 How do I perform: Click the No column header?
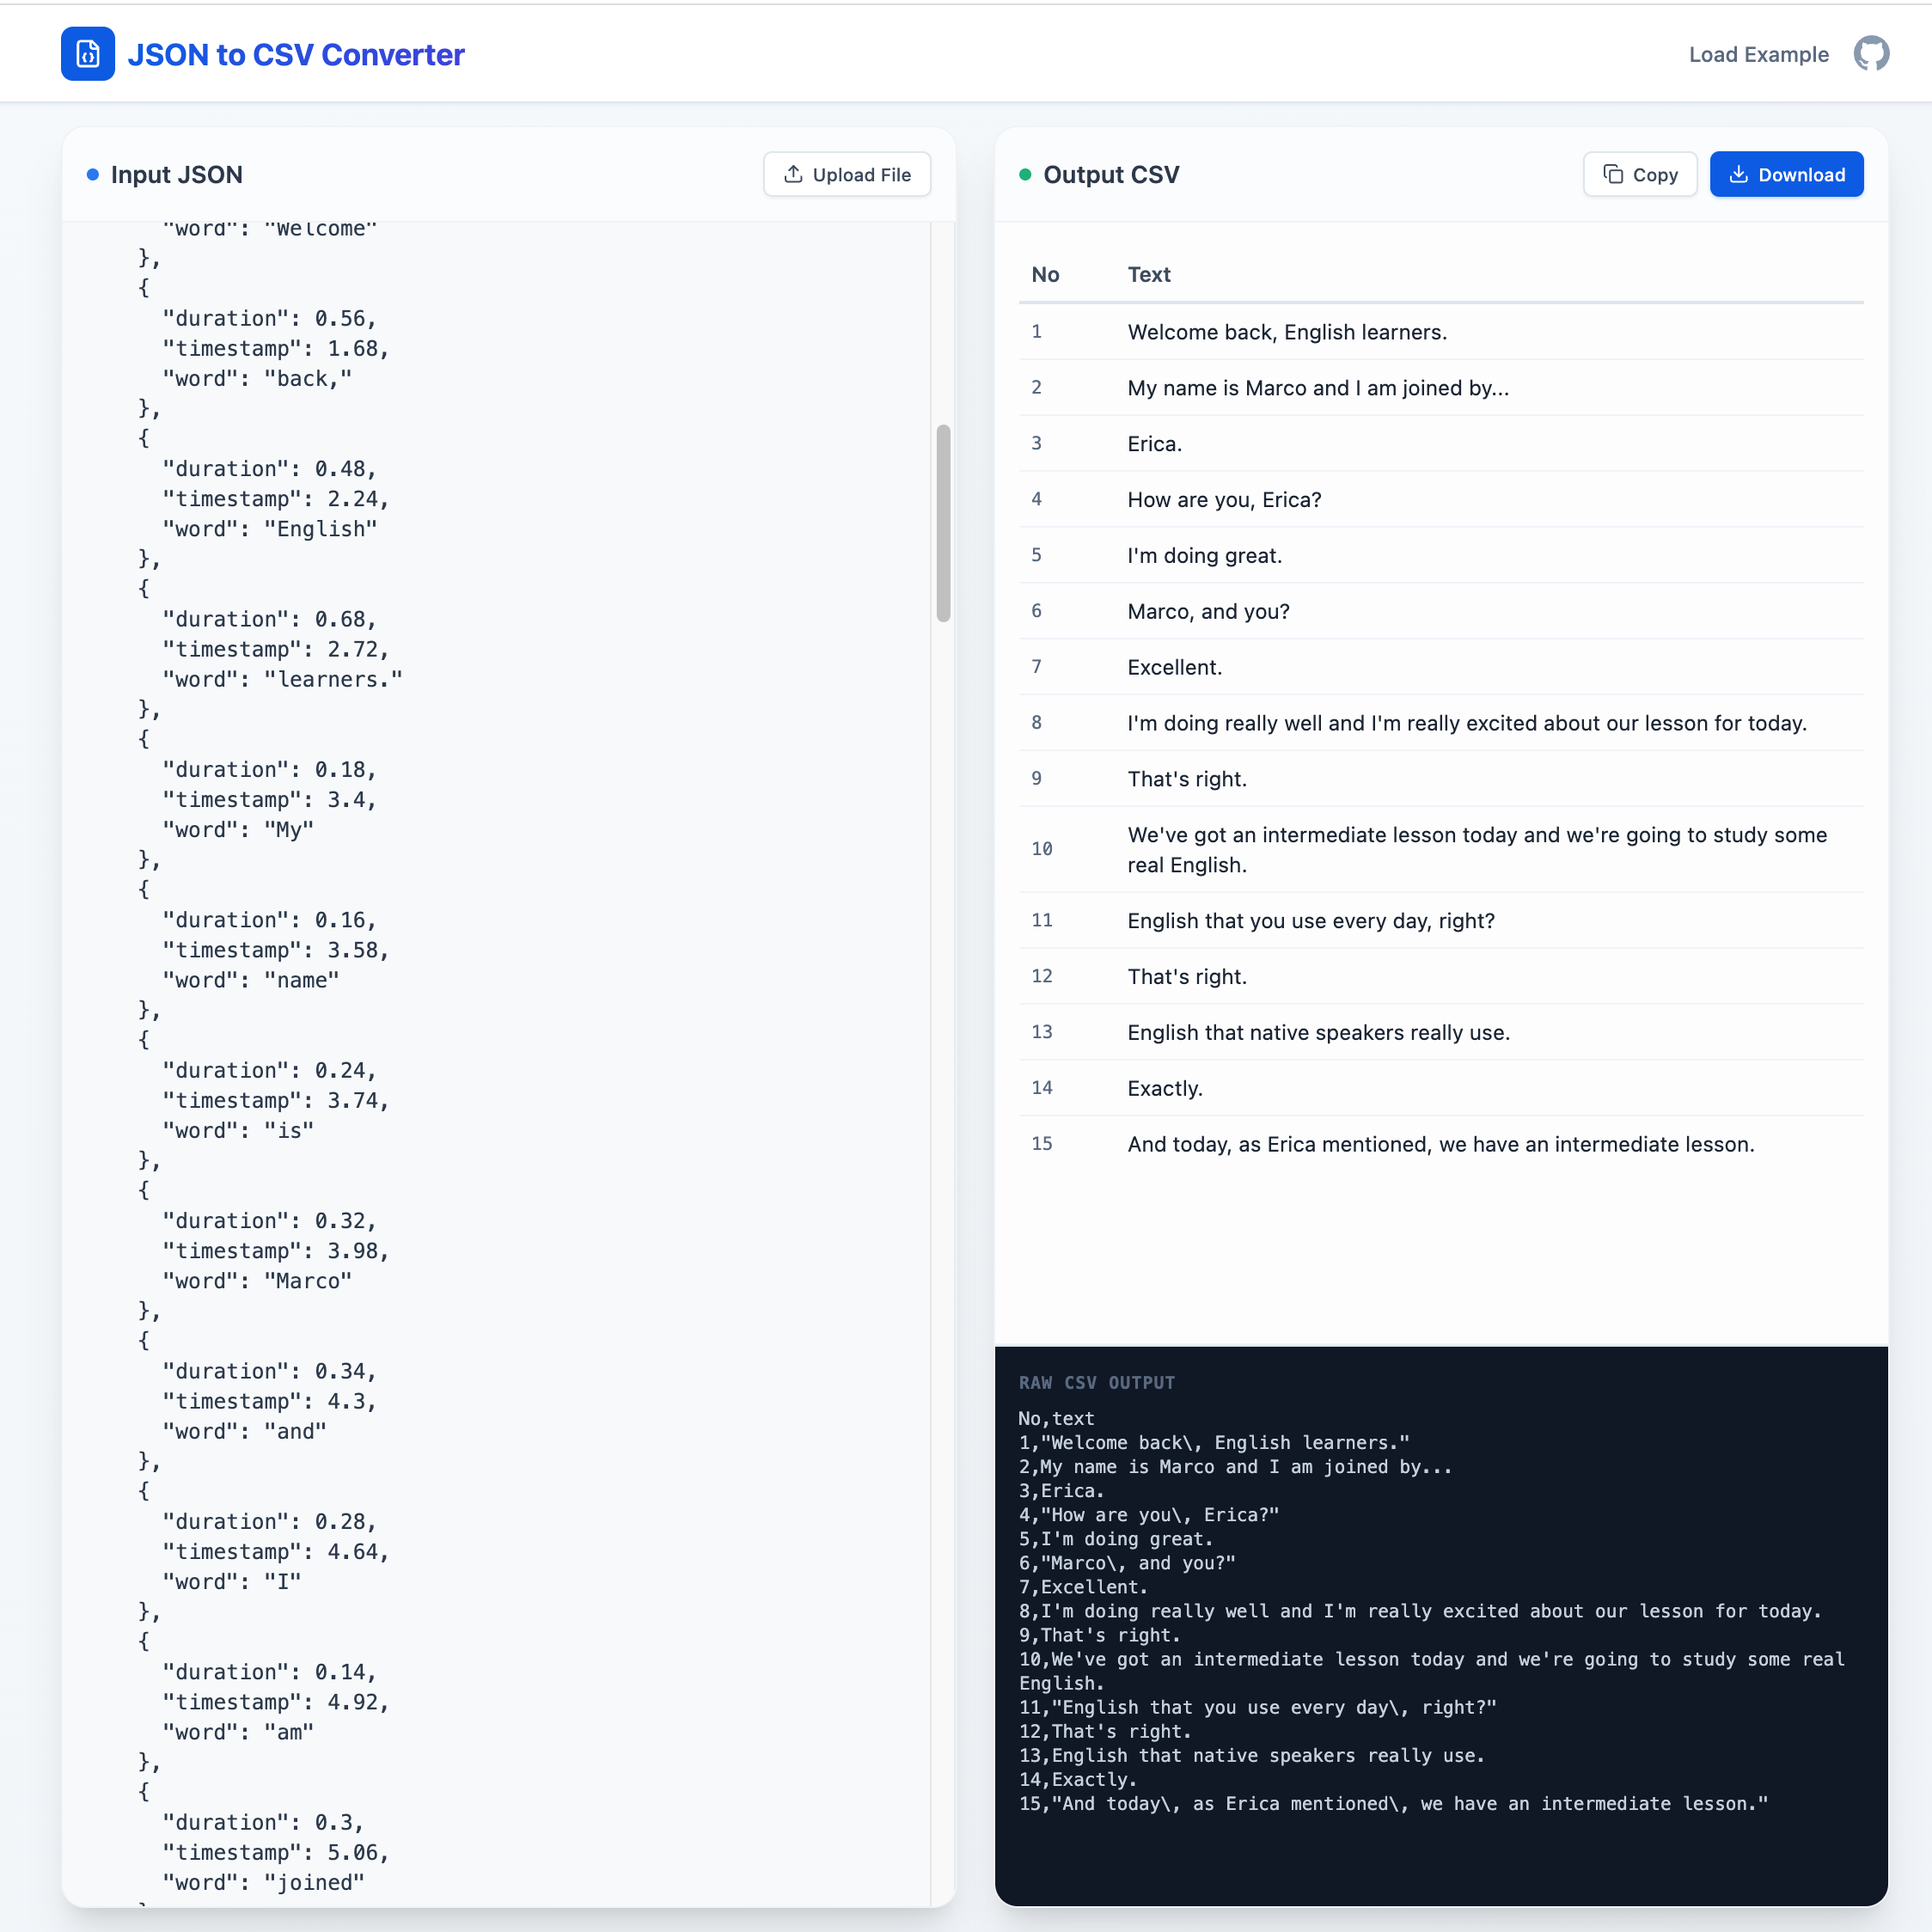(x=1045, y=275)
